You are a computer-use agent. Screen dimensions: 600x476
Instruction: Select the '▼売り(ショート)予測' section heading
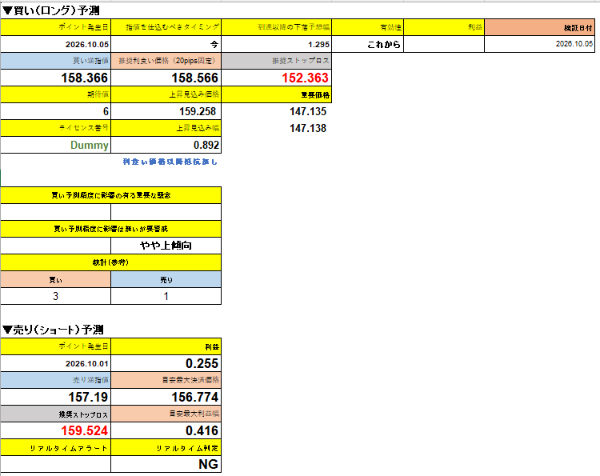coord(52,329)
